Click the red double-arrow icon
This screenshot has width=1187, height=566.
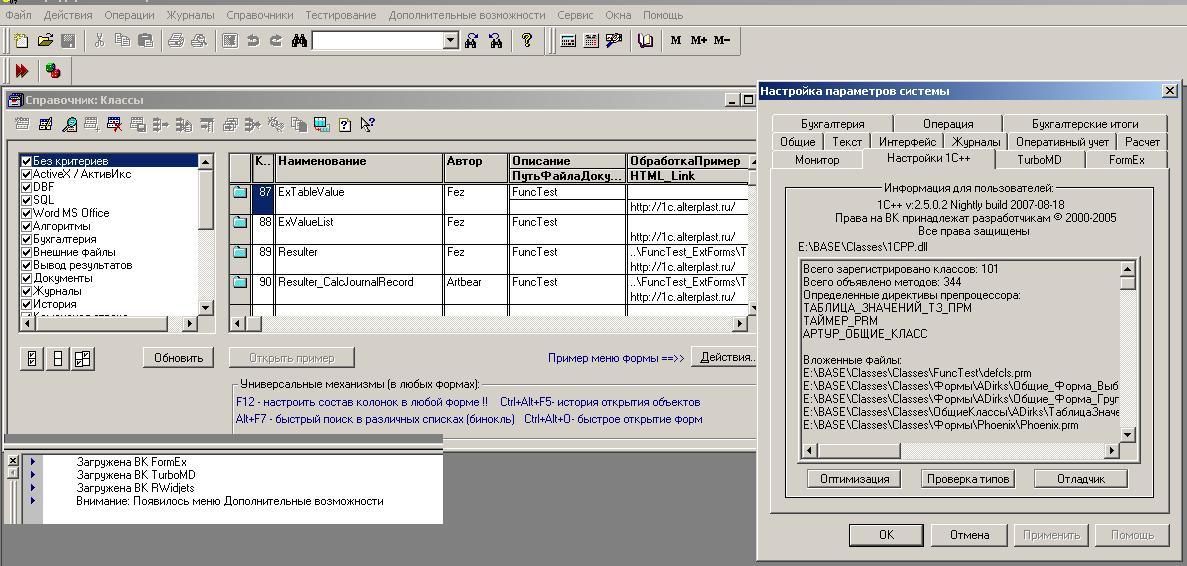(22, 71)
